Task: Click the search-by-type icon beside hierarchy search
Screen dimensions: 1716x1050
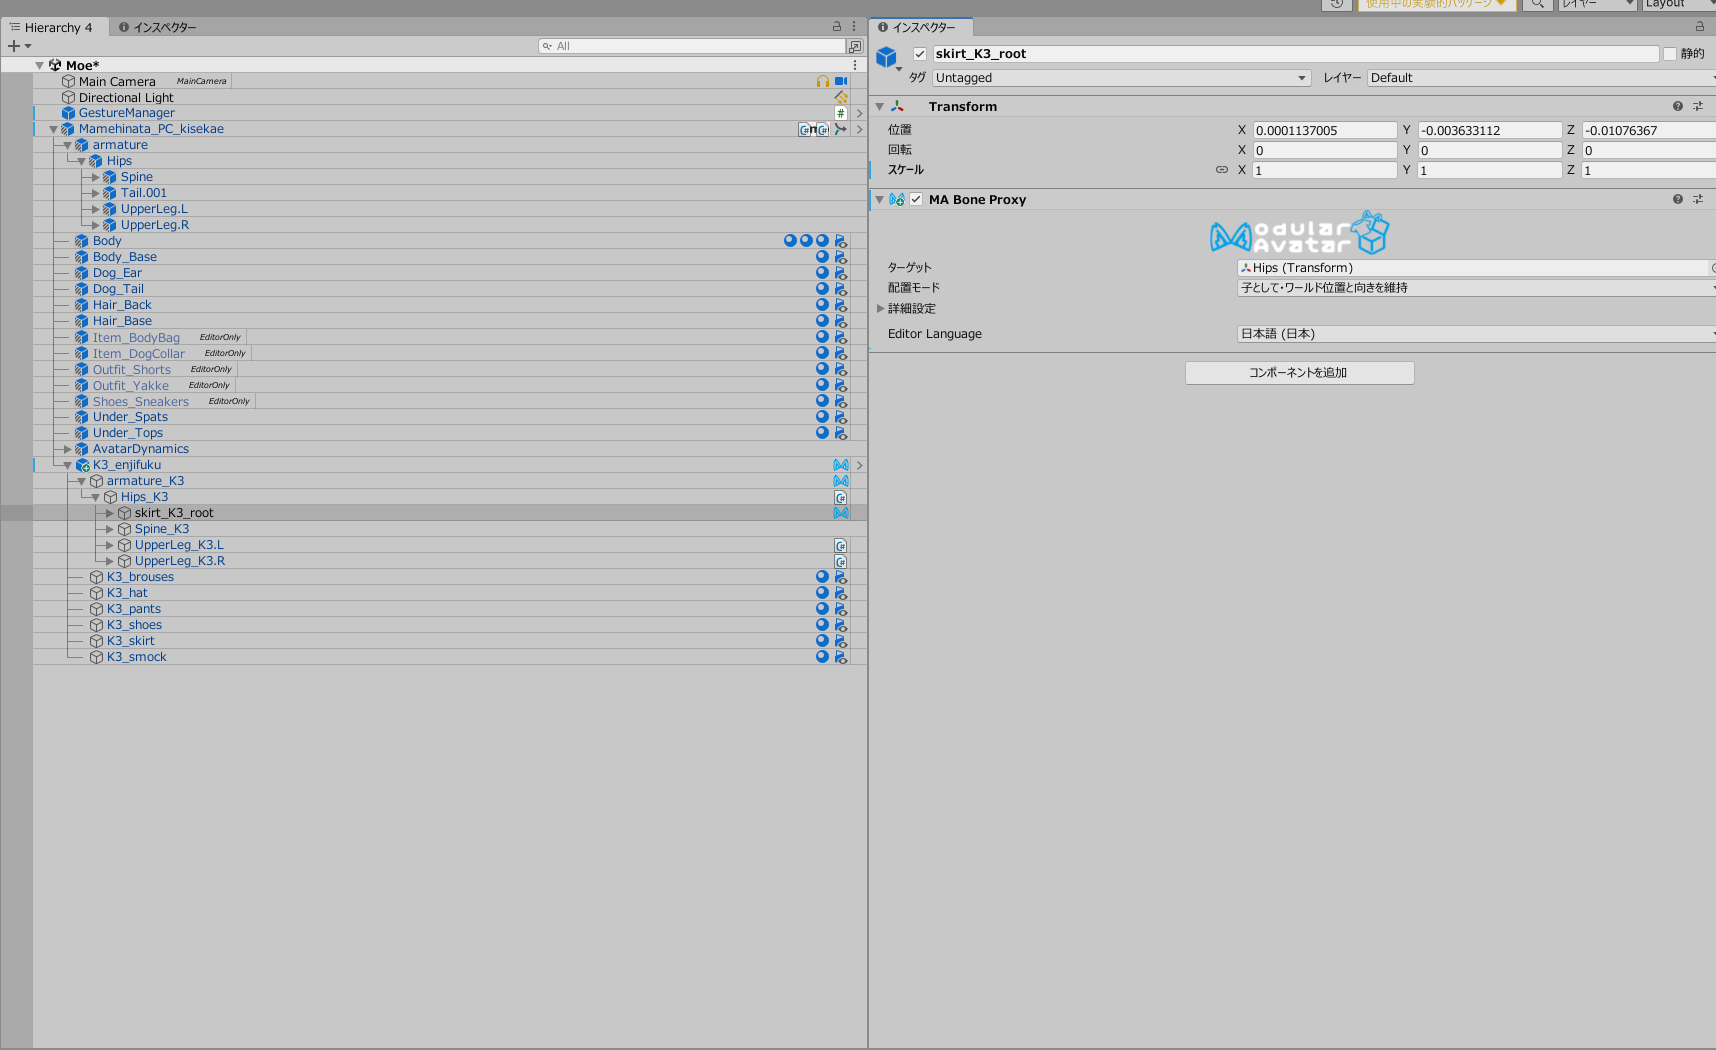Action: point(854,46)
